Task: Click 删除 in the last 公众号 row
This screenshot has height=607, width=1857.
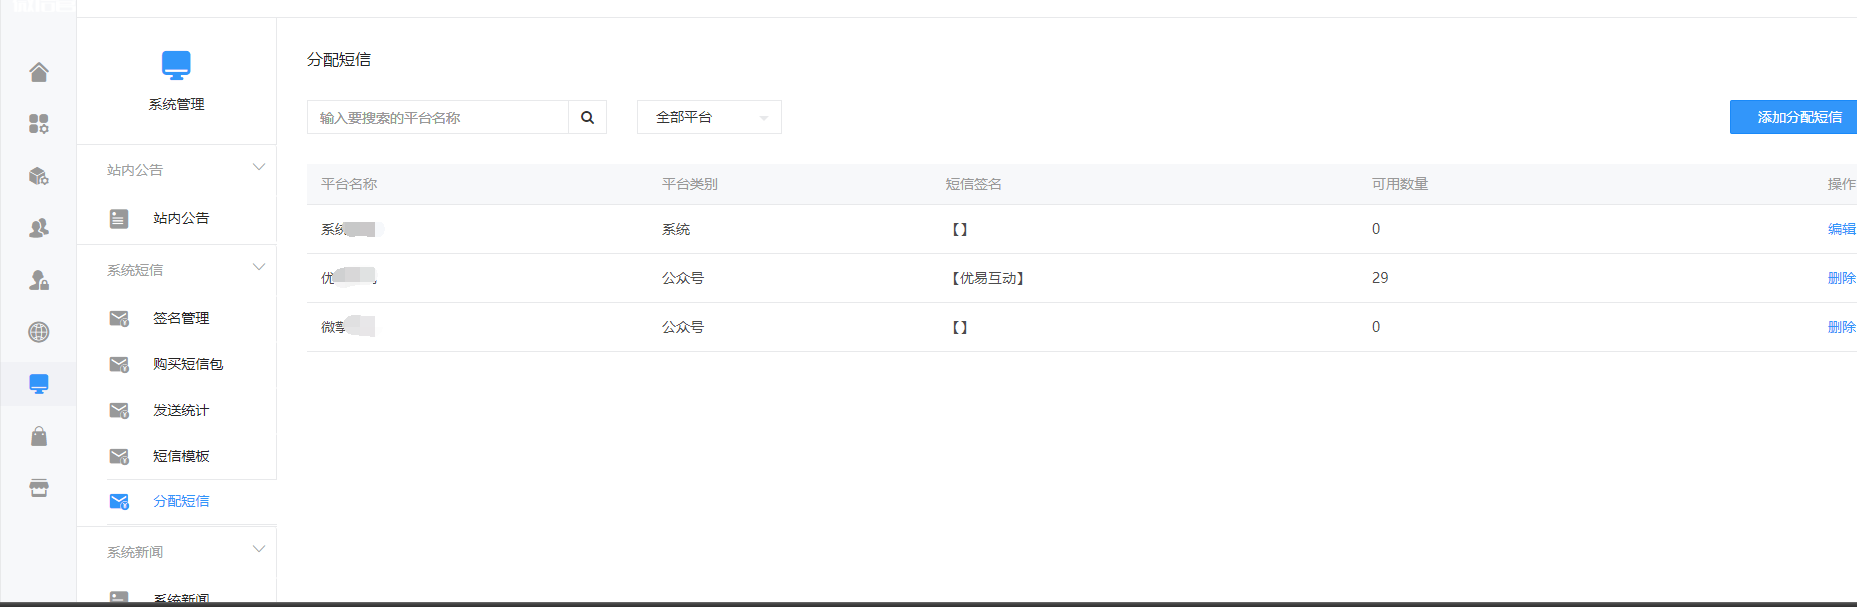Action: [x=1842, y=327]
